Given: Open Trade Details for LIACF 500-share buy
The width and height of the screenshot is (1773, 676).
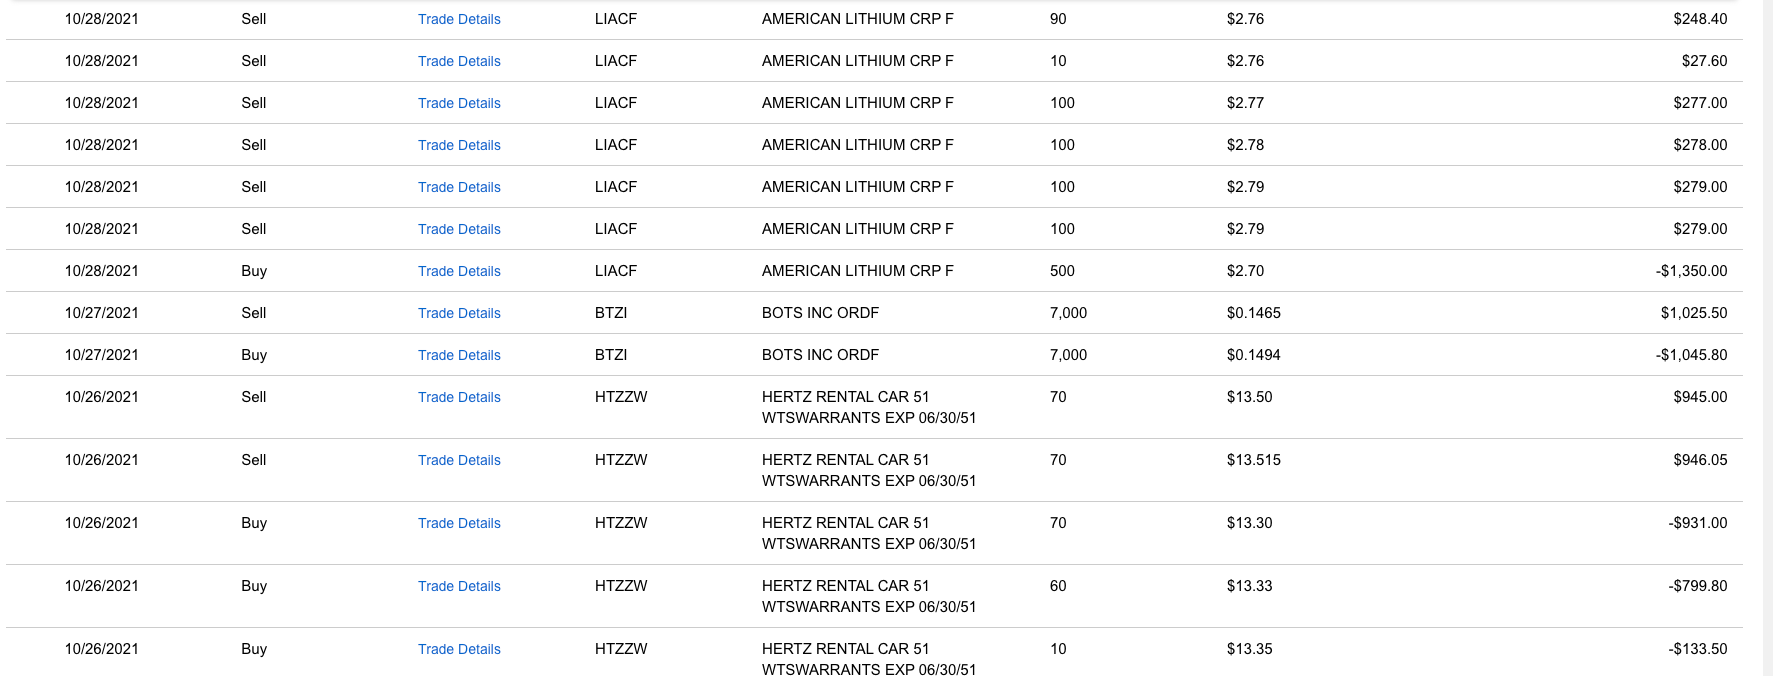Looking at the screenshot, I should [459, 271].
